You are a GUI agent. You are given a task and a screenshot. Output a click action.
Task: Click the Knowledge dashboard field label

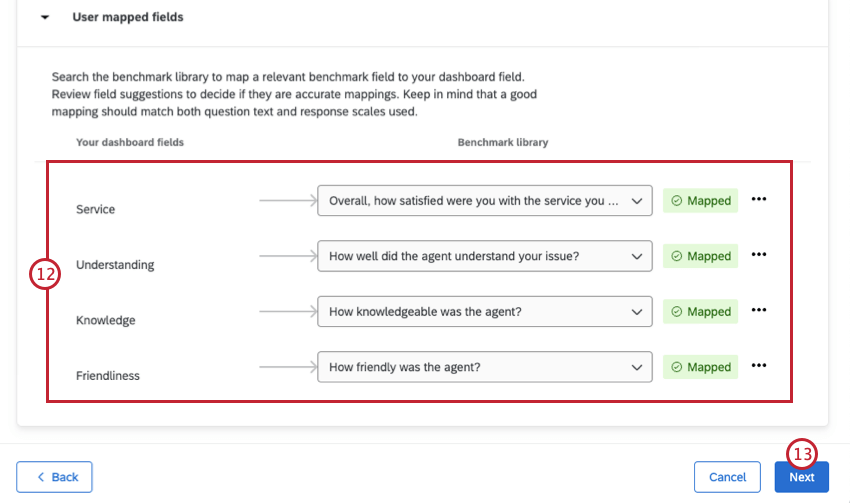(x=106, y=320)
